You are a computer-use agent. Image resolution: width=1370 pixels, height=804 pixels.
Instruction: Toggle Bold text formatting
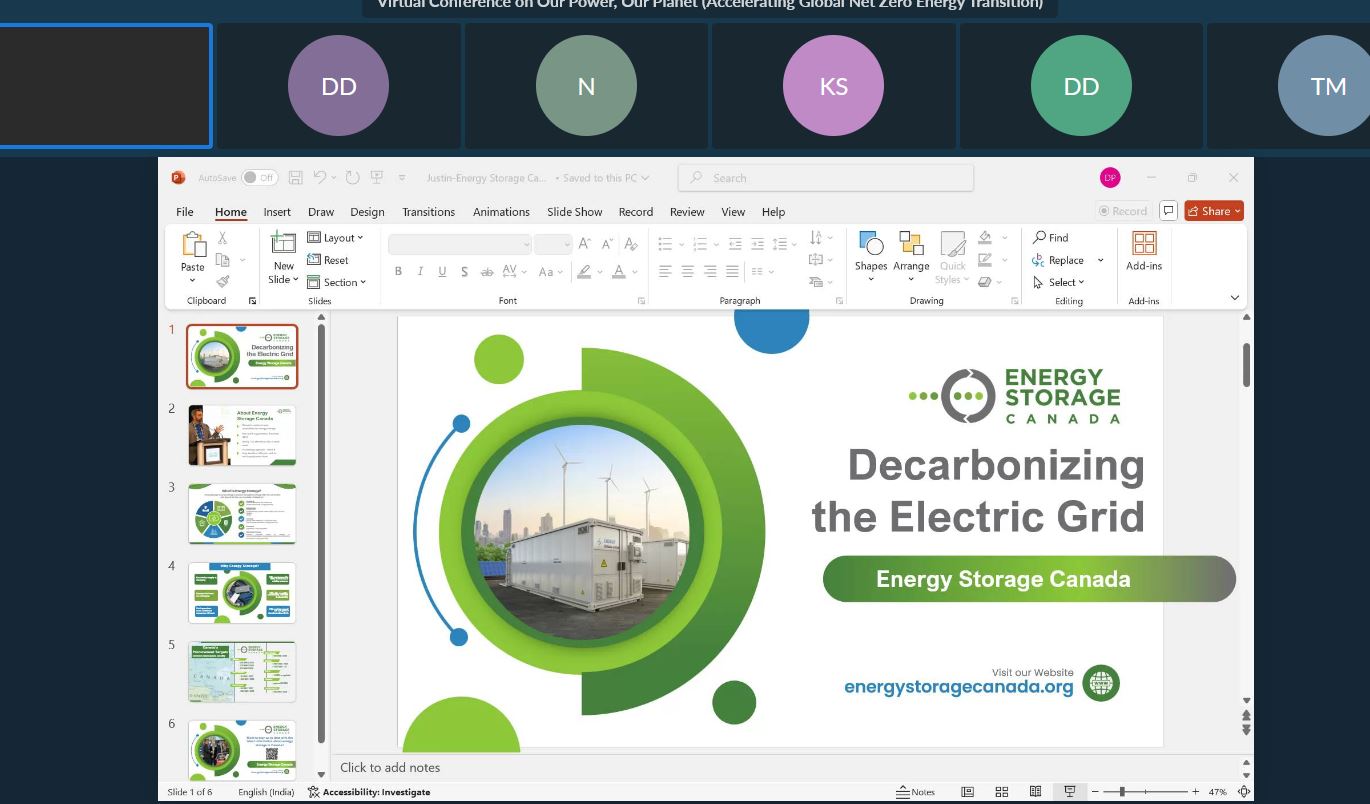click(x=398, y=272)
